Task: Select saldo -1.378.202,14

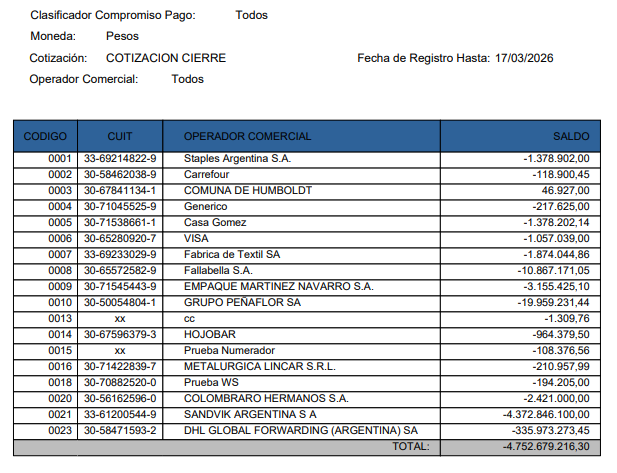Action: 556,222
